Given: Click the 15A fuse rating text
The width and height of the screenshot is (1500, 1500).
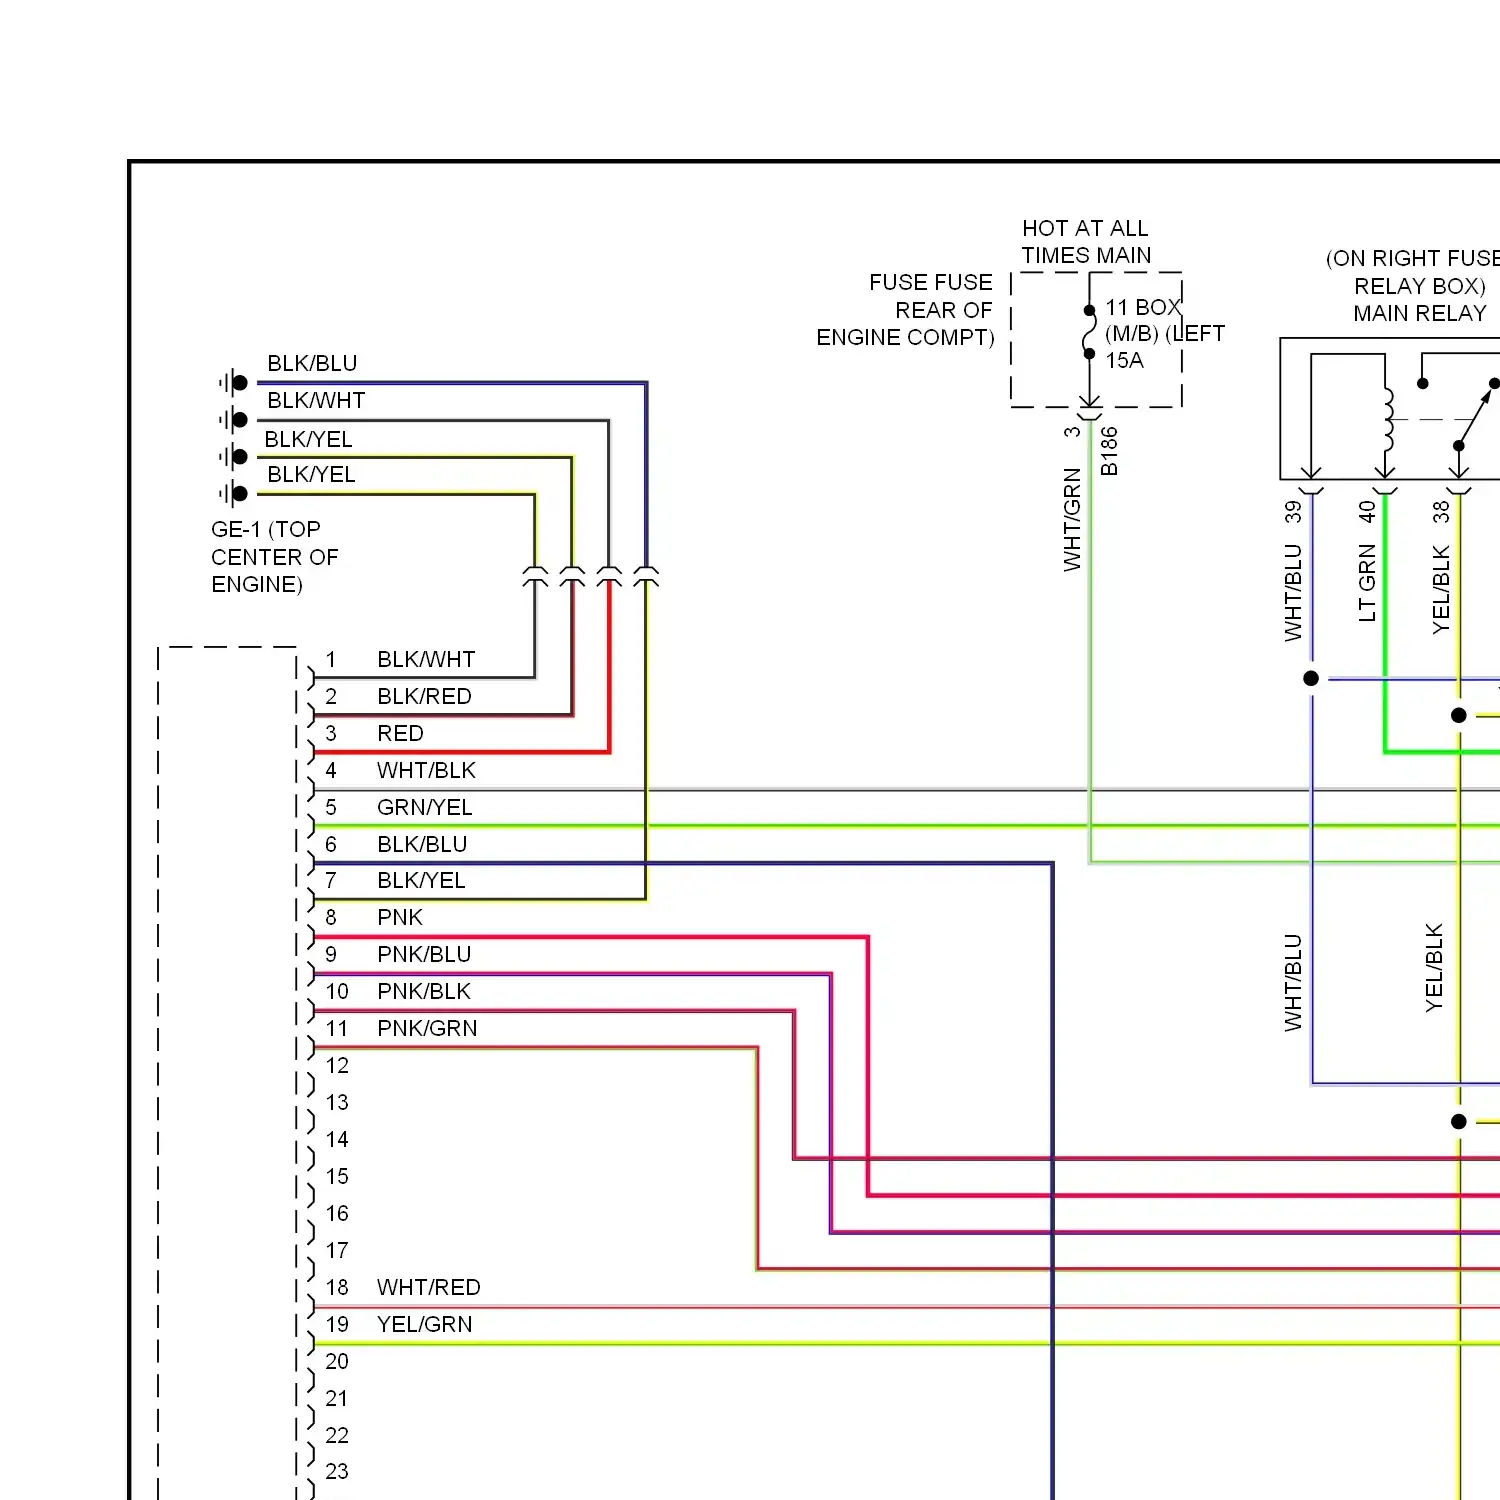Looking at the screenshot, I should click(x=1124, y=361).
